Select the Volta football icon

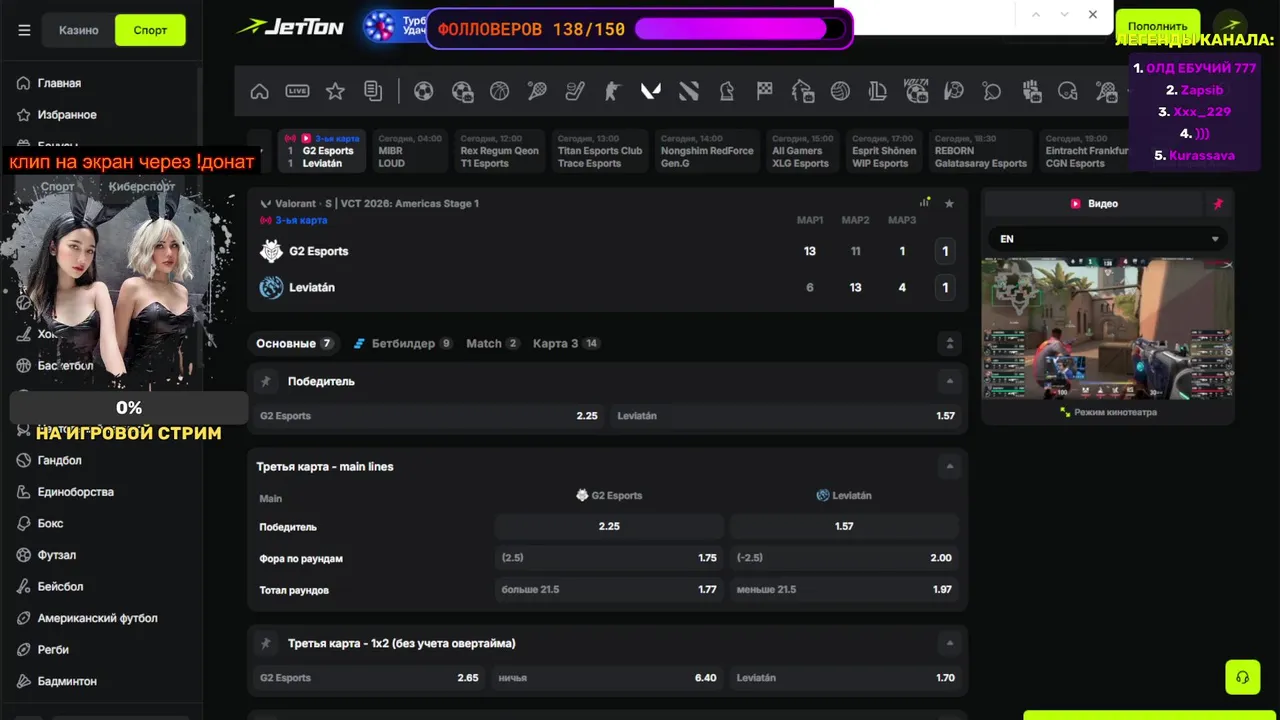tap(916, 91)
